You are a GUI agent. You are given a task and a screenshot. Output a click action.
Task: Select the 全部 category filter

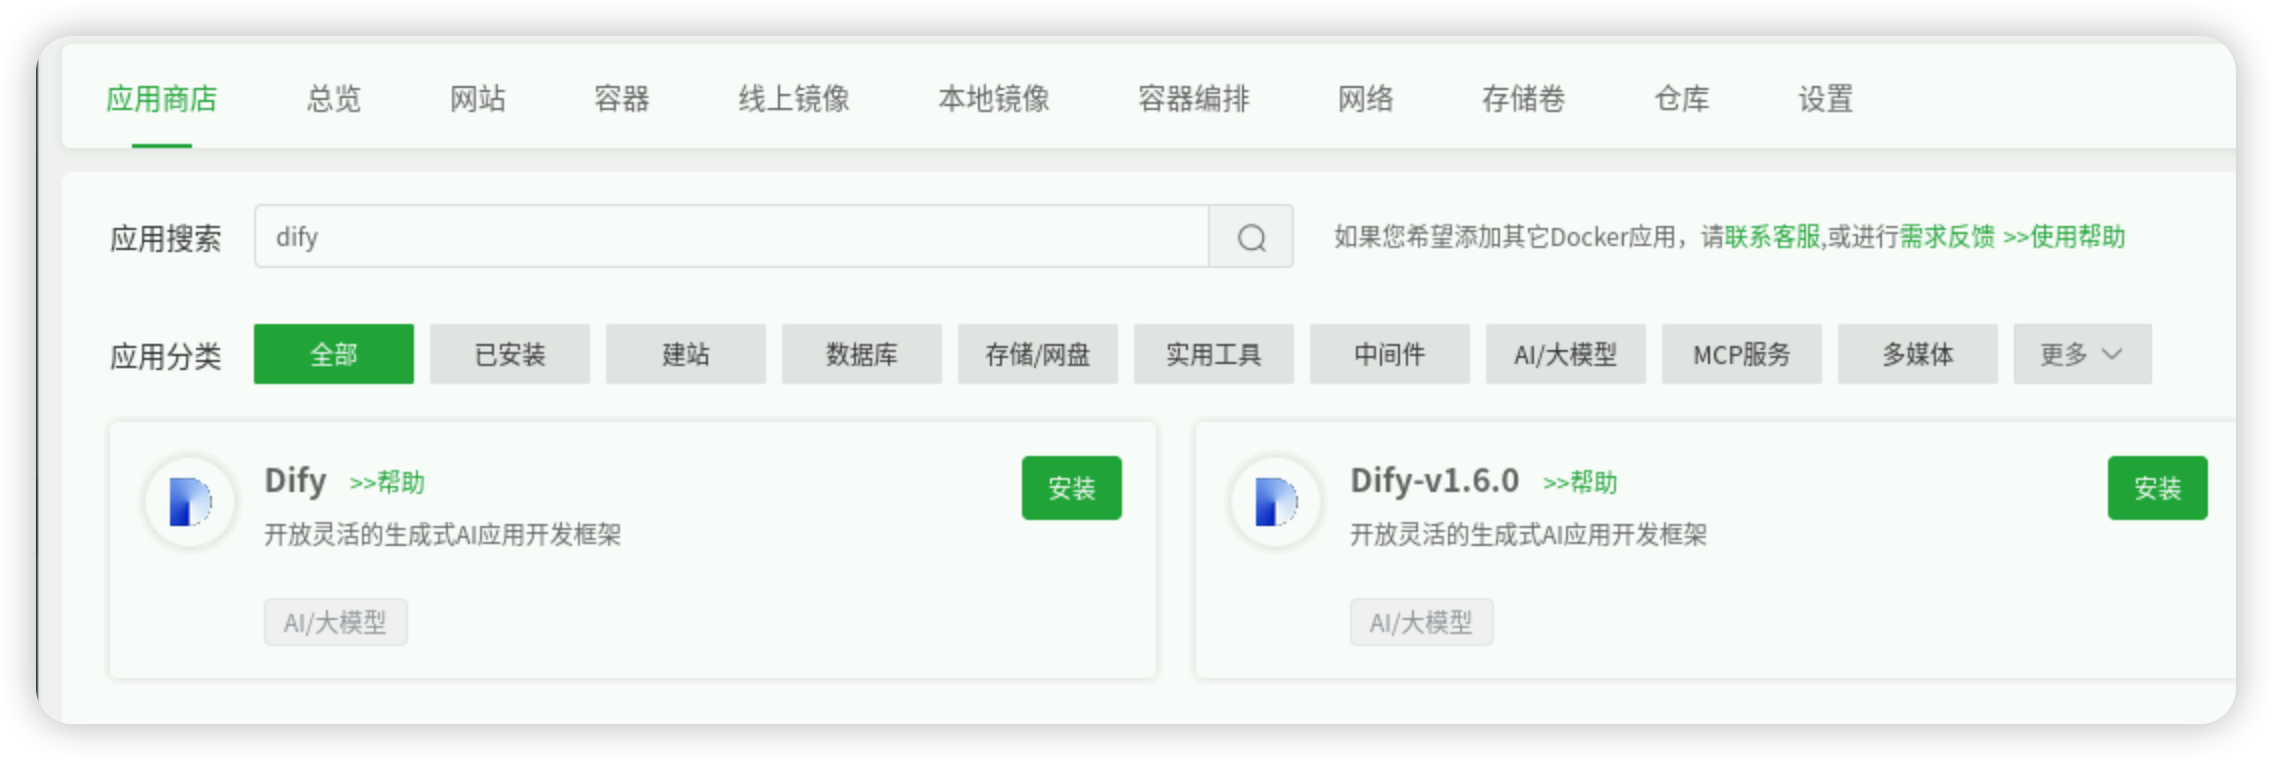point(334,354)
